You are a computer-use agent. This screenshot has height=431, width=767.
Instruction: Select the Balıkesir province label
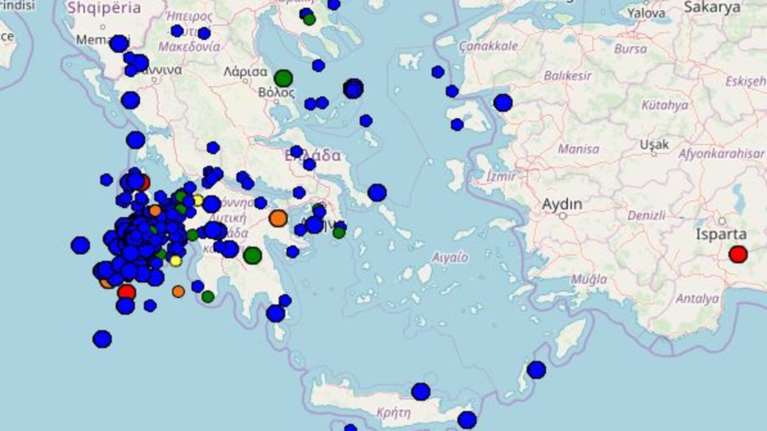tap(567, 76)
